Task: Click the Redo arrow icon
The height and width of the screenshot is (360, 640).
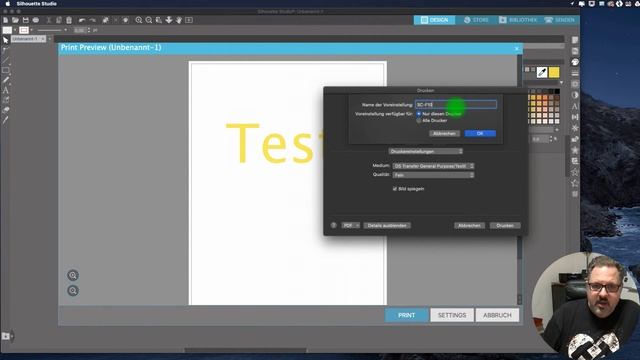Action: pos(92,20)
